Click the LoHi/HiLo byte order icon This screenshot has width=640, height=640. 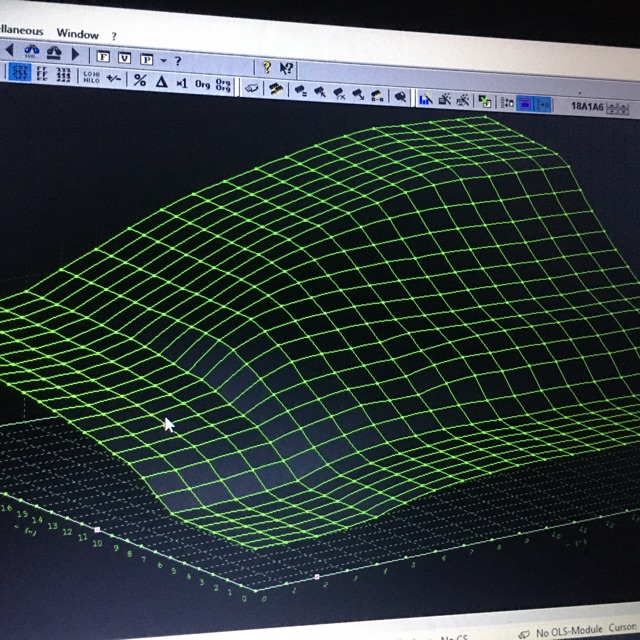coord(90,77)
